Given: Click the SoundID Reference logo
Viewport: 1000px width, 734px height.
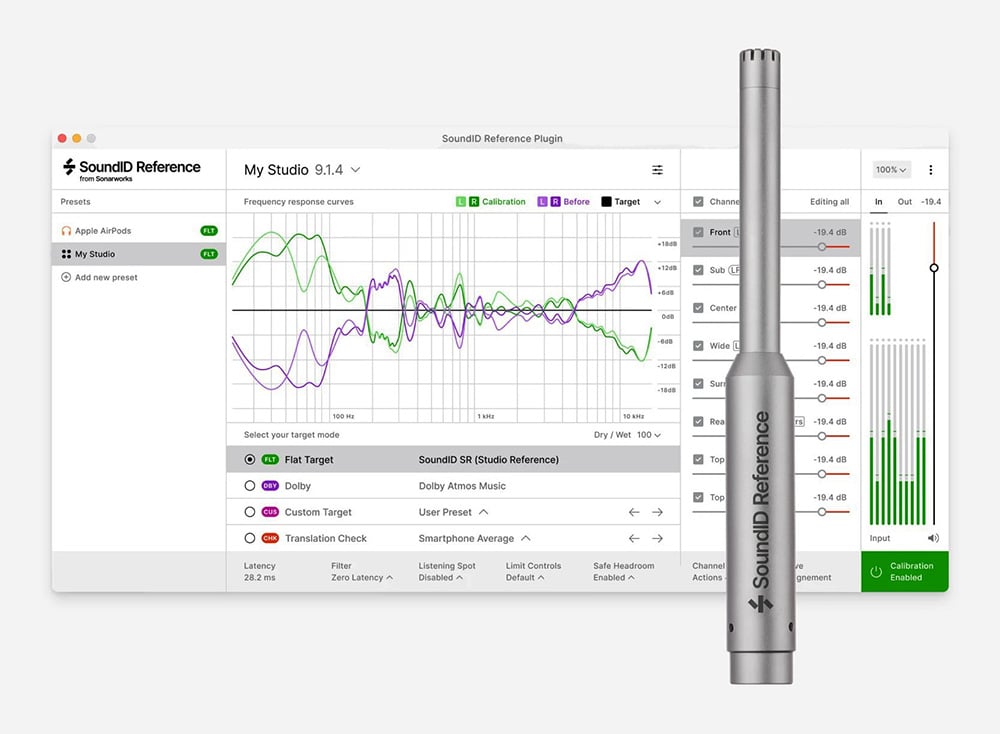Looking at the screenshot, I should (131, 170).
